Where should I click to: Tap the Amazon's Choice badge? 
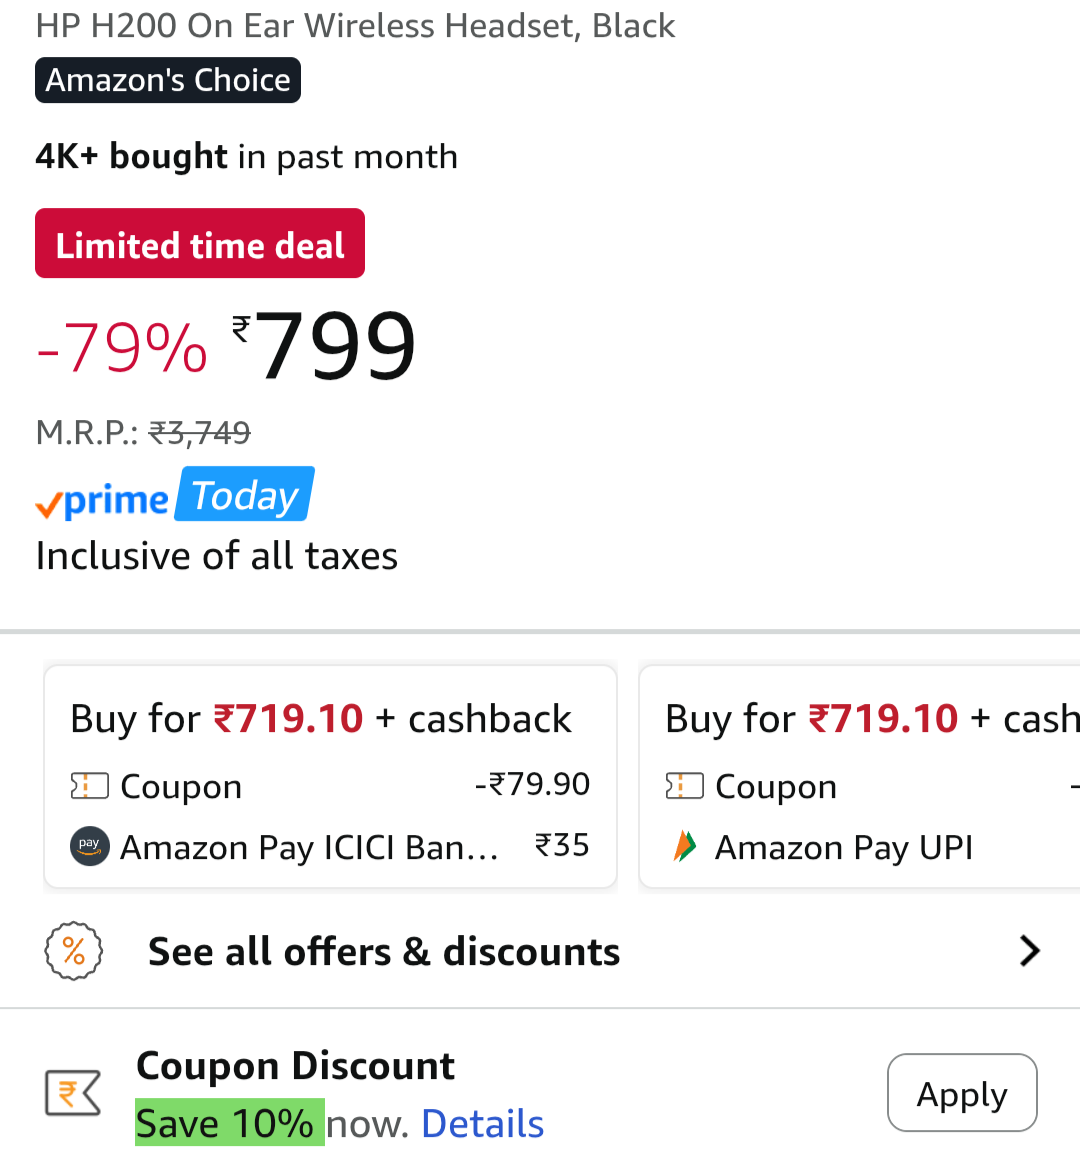[x=168, y=80]
